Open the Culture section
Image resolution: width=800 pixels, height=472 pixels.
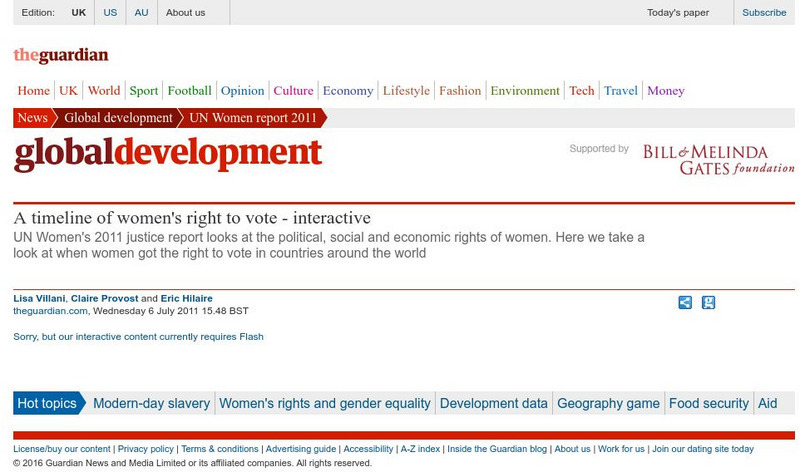(x=293, y=91)
